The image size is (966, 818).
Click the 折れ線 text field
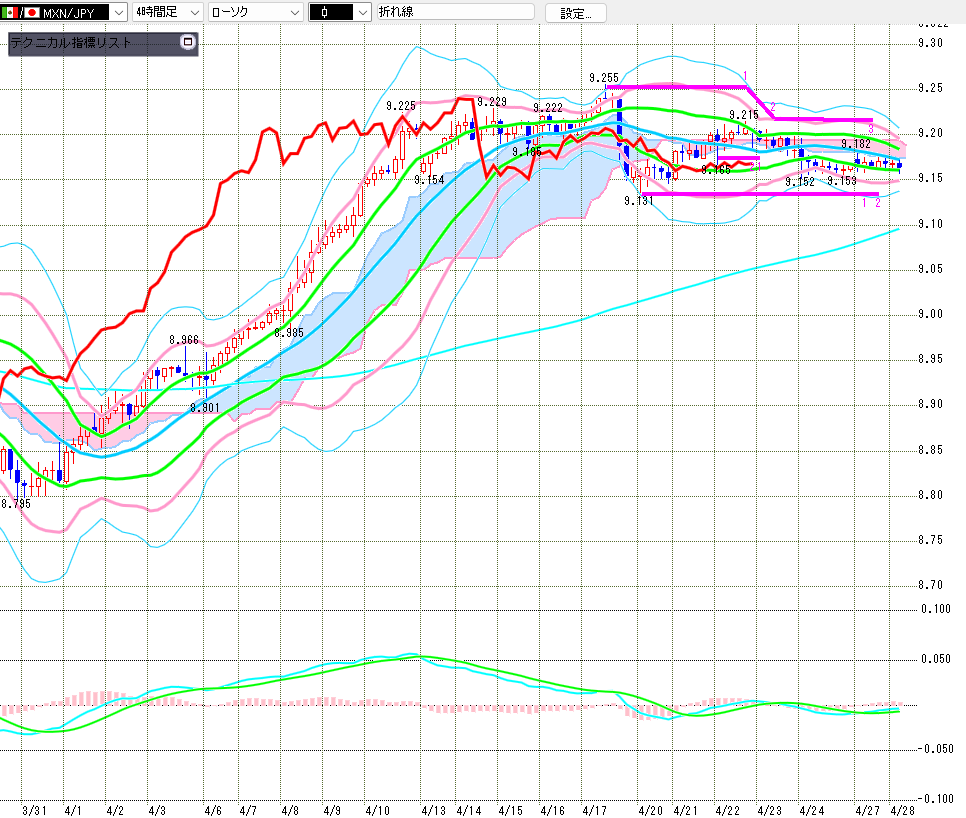tap(455, 12)
